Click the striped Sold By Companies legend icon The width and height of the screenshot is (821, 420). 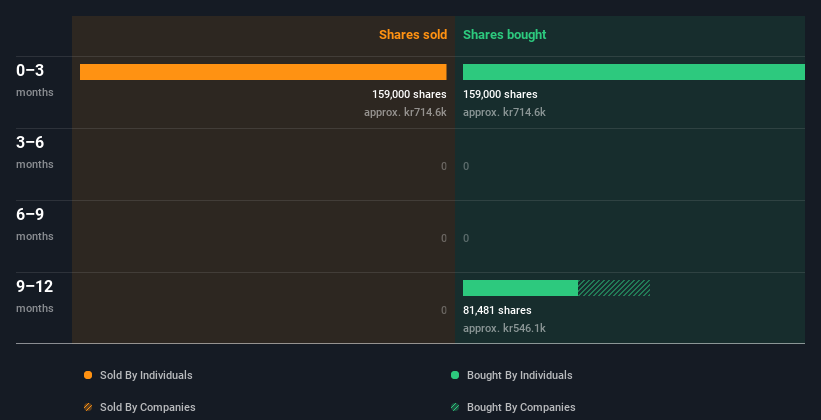pyautogui.click(x=88, y=407)
